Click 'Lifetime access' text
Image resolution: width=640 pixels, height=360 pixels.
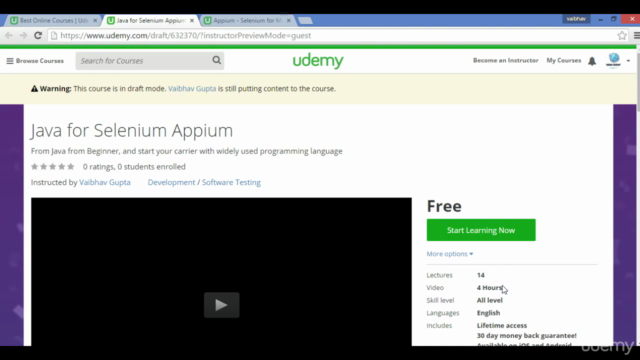[x=502, y=326]
